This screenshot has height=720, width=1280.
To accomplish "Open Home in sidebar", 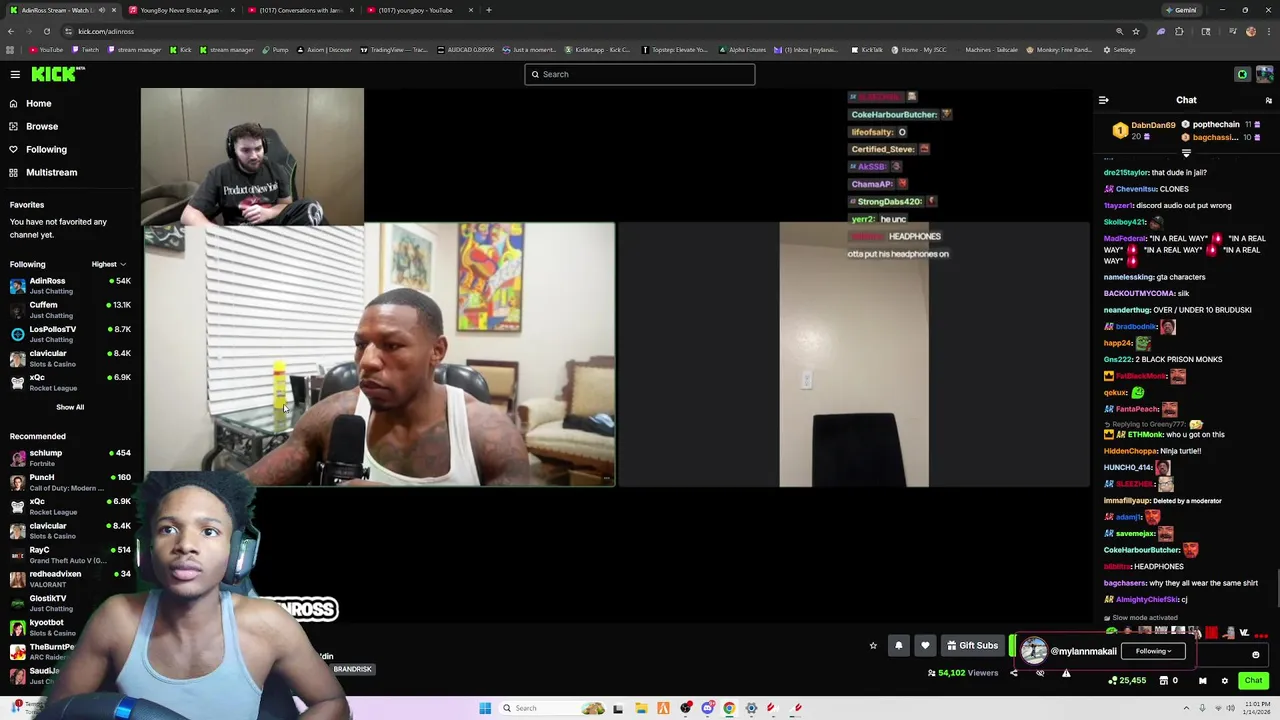I will pyautogui.click(x=38, y=103).
